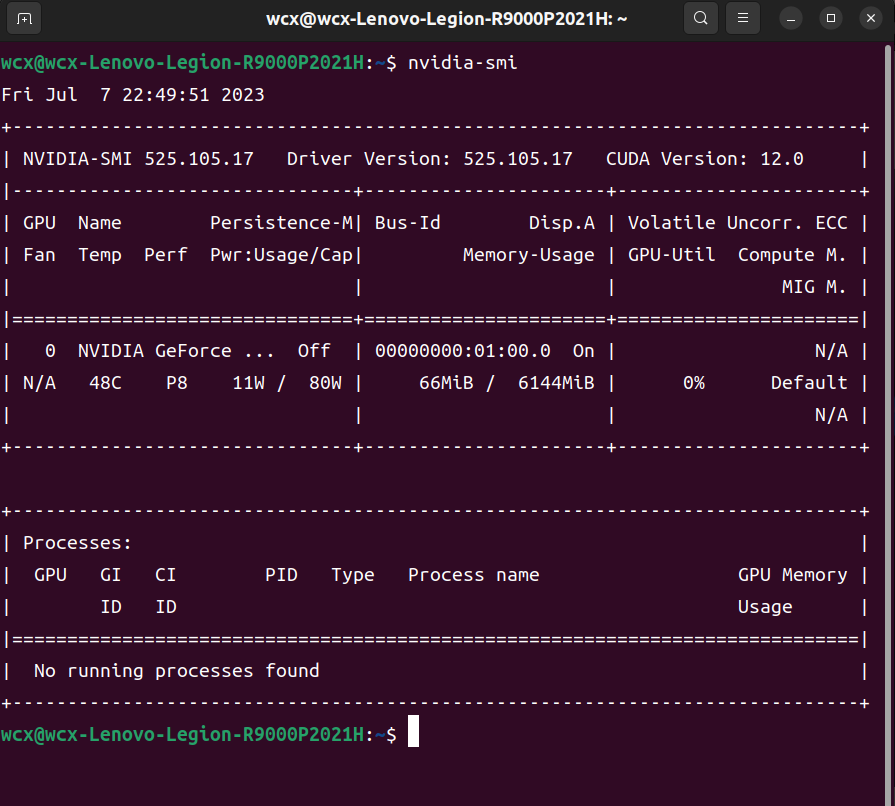Screen dimensions: 895x806
Task: Click the block cursor at the bottom prompt
Action: coord(413,731)
